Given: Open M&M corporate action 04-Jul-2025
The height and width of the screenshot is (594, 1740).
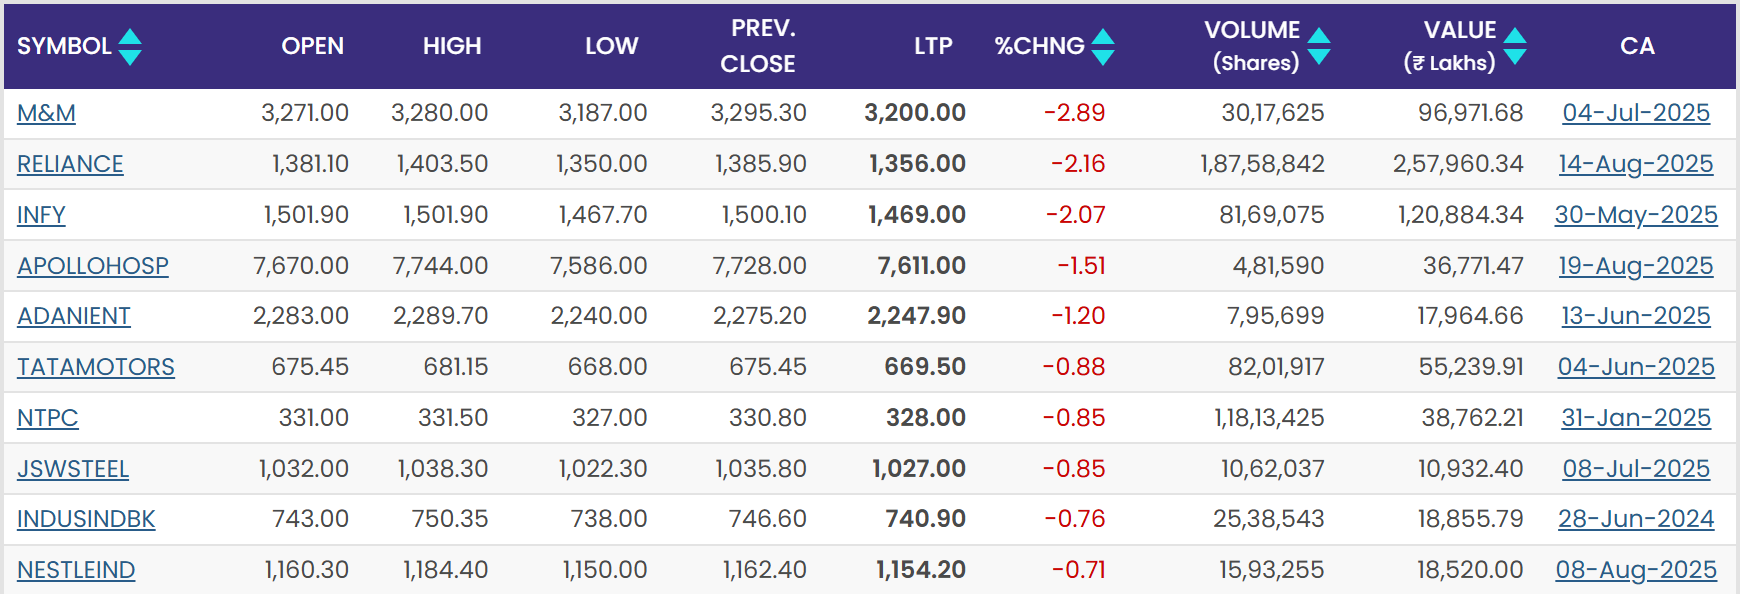Looking at the screenshot, I should tap(1636, 113).
